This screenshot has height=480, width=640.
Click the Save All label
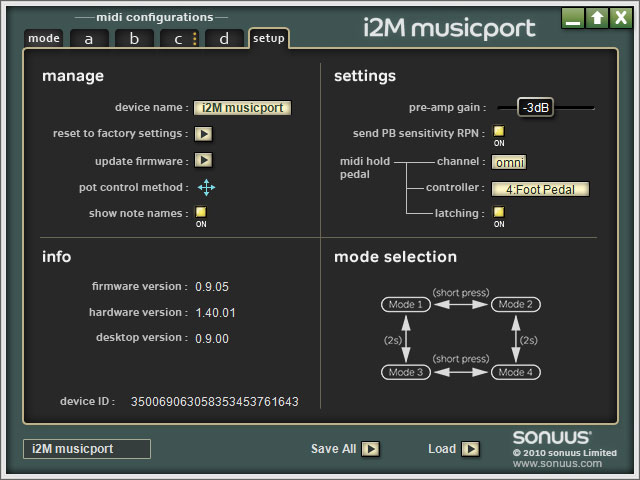click(x=333, y=449)
